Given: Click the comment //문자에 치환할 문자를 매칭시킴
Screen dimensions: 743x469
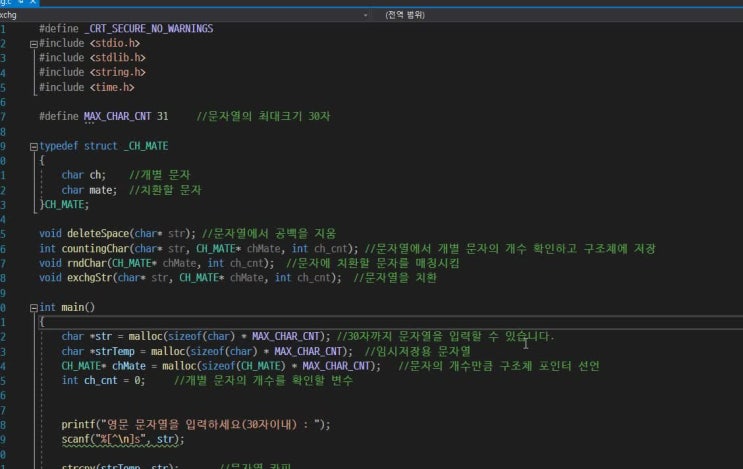Looking at the screenshot, I should pos(373,263).
